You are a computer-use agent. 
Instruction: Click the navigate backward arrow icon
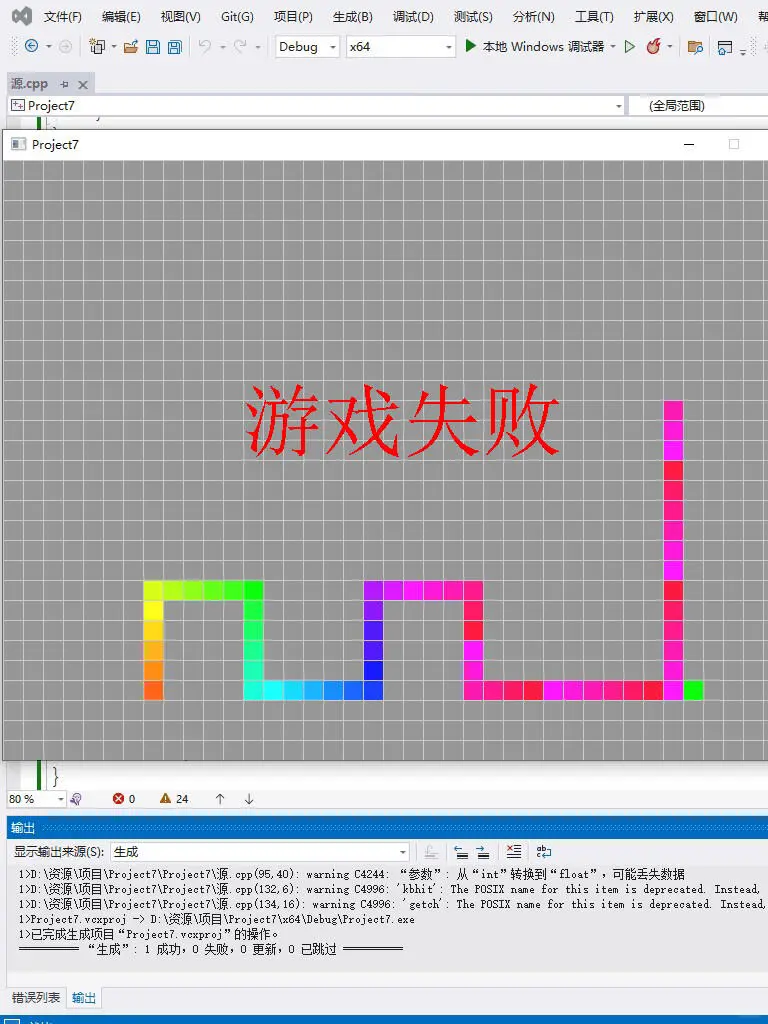click(31, 46)
